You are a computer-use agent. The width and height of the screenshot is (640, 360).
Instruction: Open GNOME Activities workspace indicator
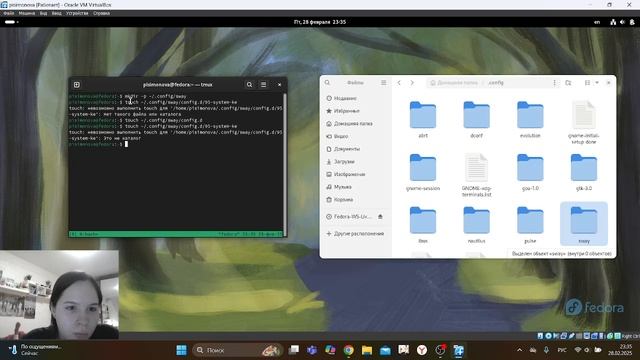11,22
